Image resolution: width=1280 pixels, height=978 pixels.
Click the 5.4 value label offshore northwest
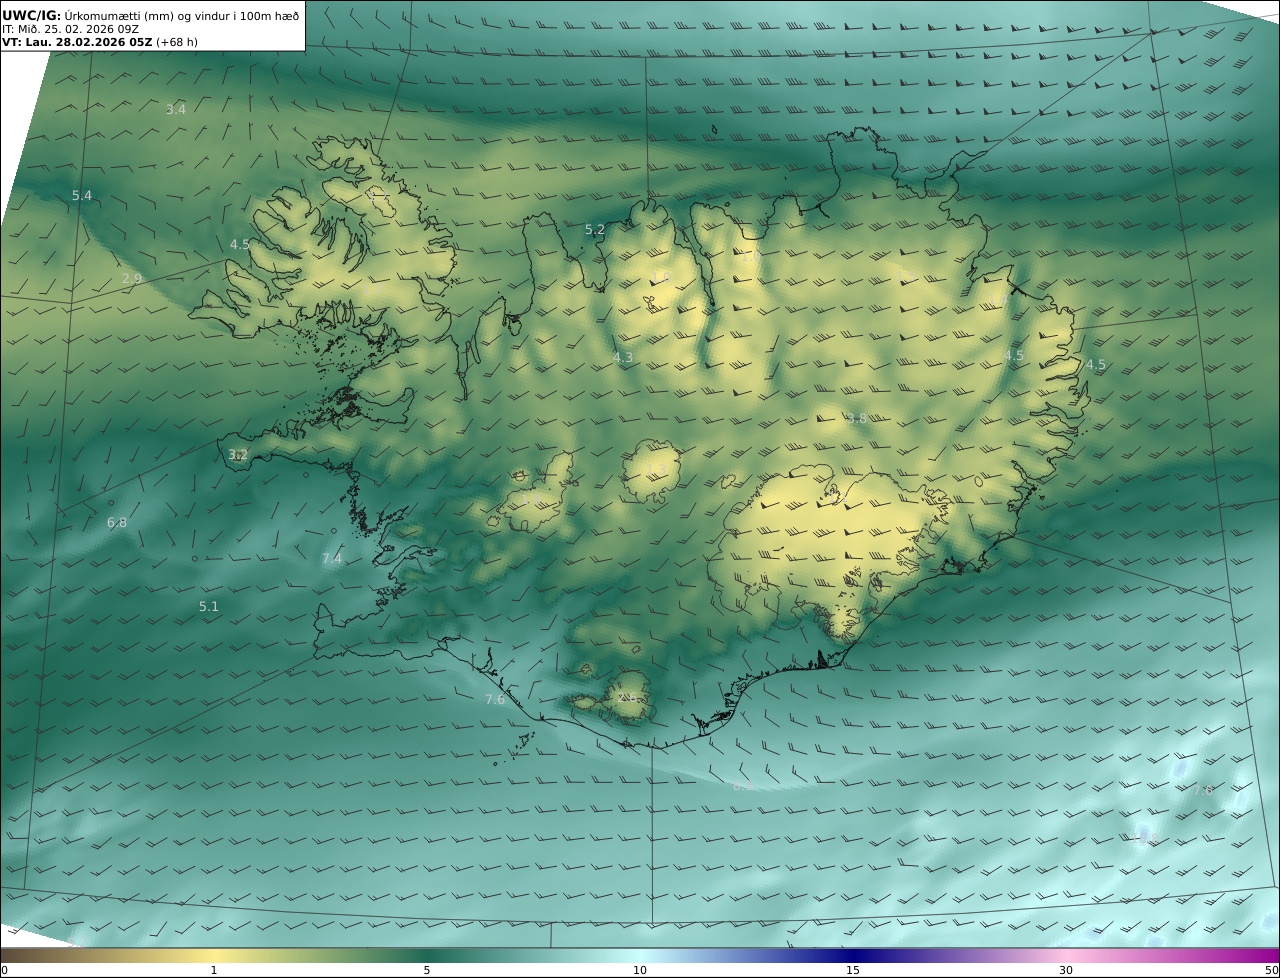tap(82, 196)
